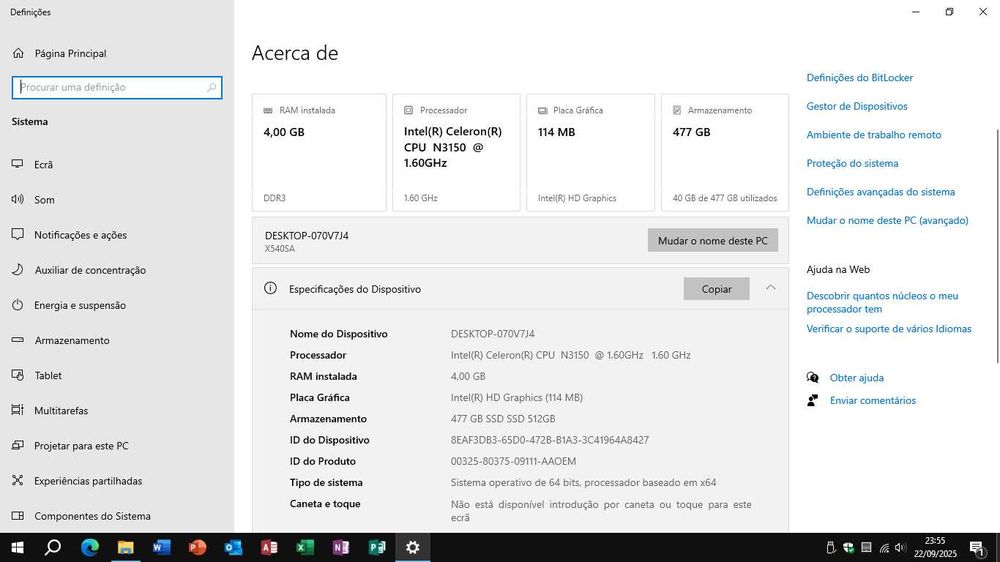Launch Excel from taskbar
The image size is (1000, 562).
point(305,547)
